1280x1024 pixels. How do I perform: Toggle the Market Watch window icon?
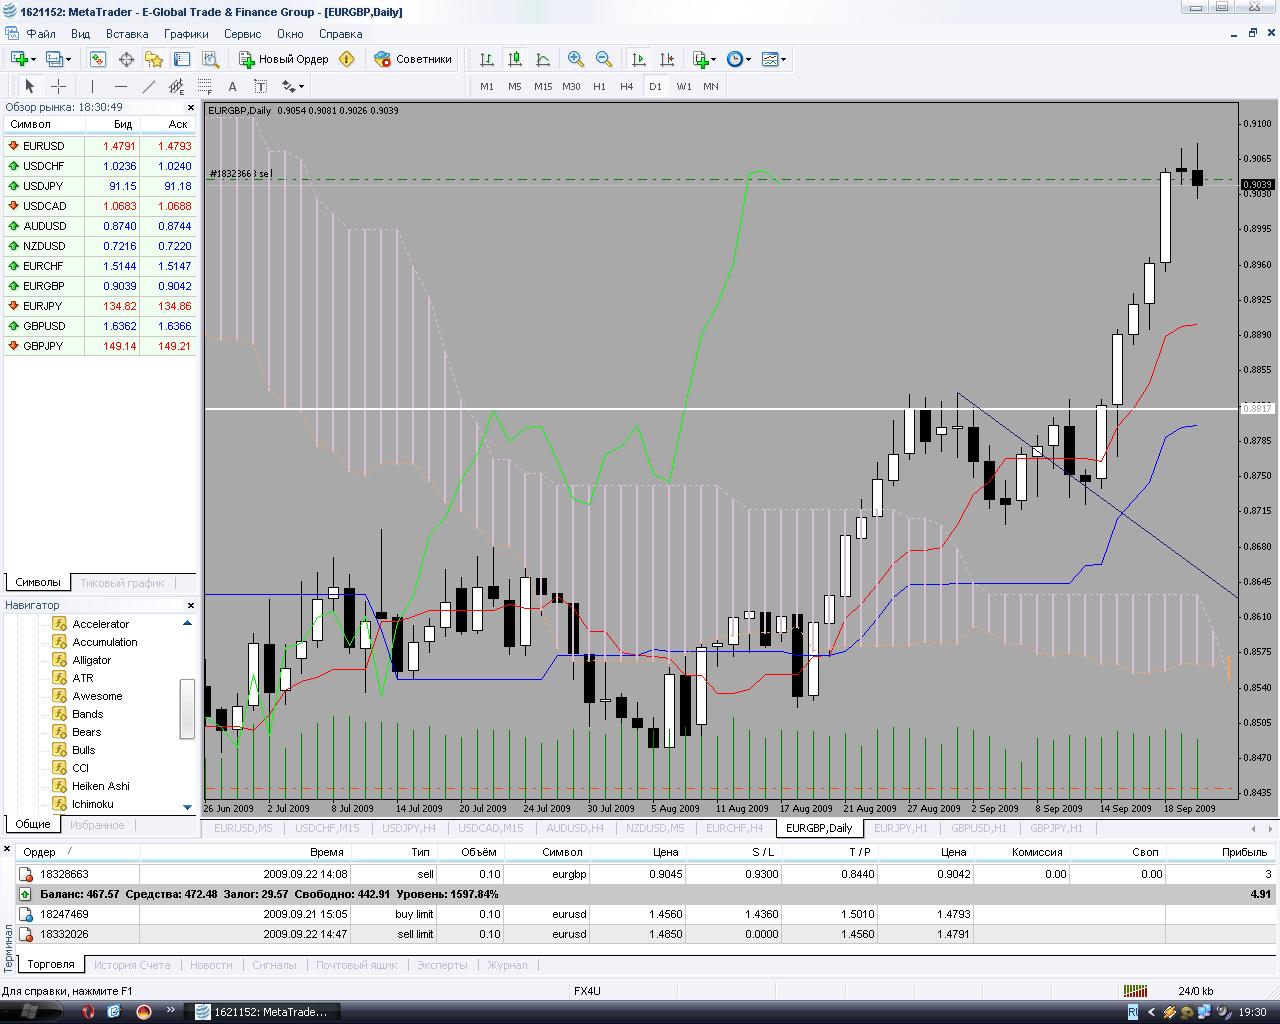98,59
